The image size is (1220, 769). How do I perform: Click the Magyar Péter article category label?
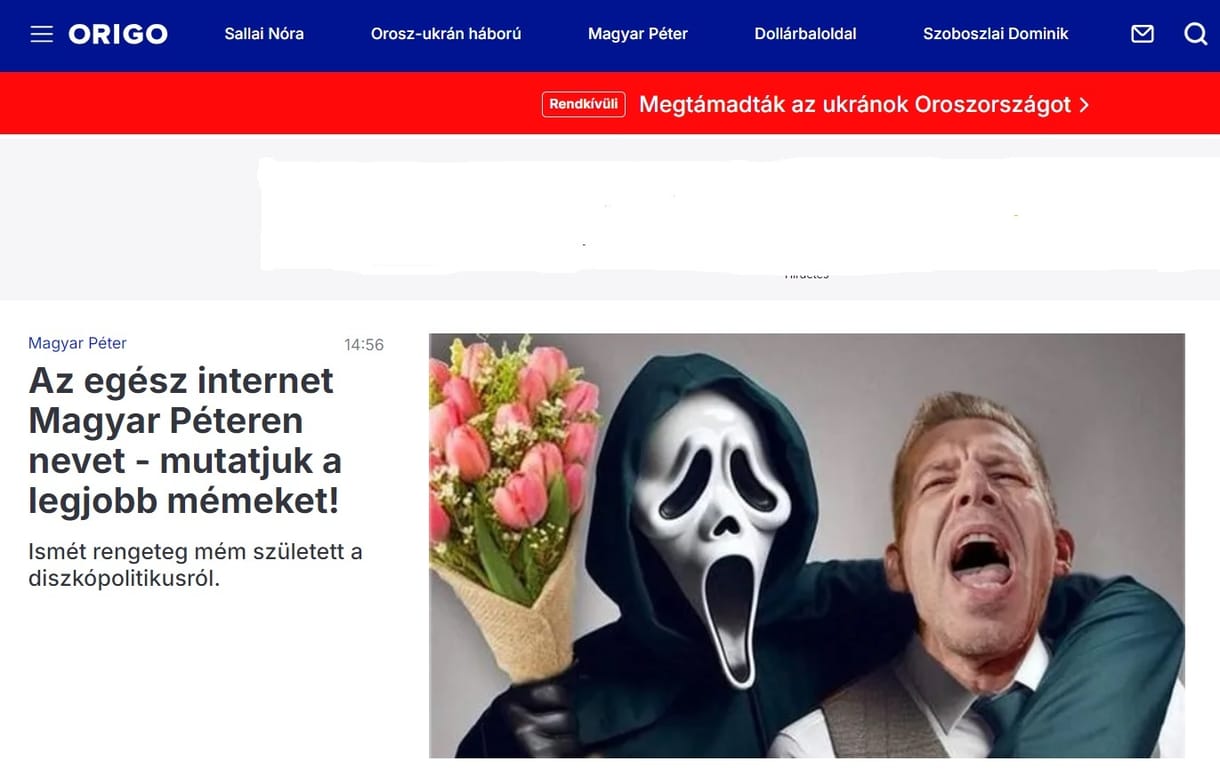coord(78,343)
